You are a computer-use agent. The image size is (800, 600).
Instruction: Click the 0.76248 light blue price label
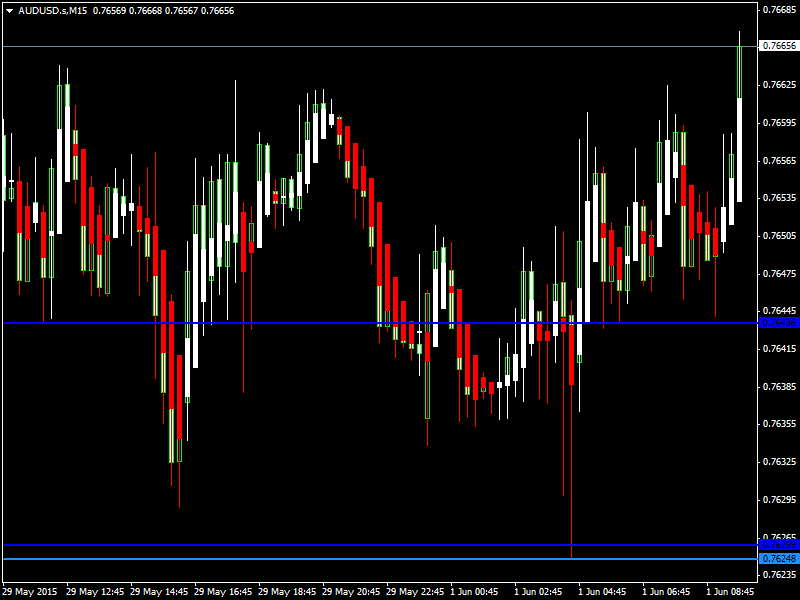(779, 558)
